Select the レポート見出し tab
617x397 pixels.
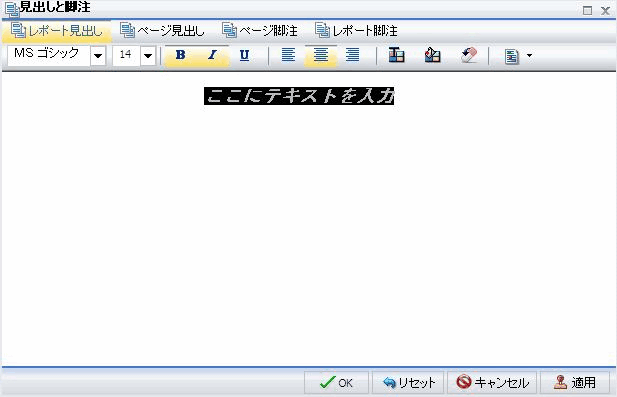[57, 31]
